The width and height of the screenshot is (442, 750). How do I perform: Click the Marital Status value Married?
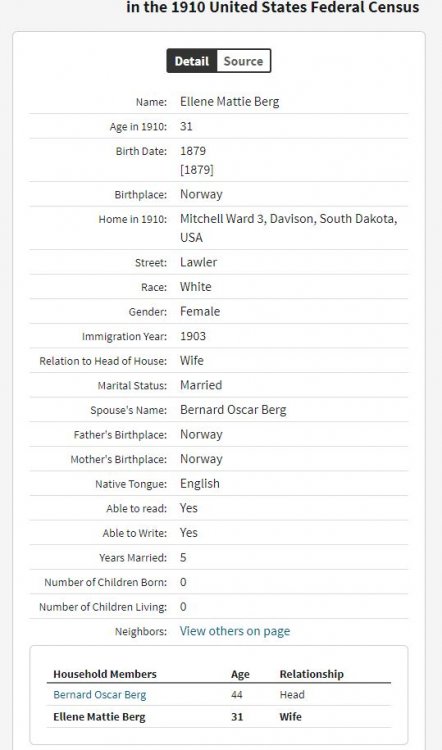(x=201, y=385)
